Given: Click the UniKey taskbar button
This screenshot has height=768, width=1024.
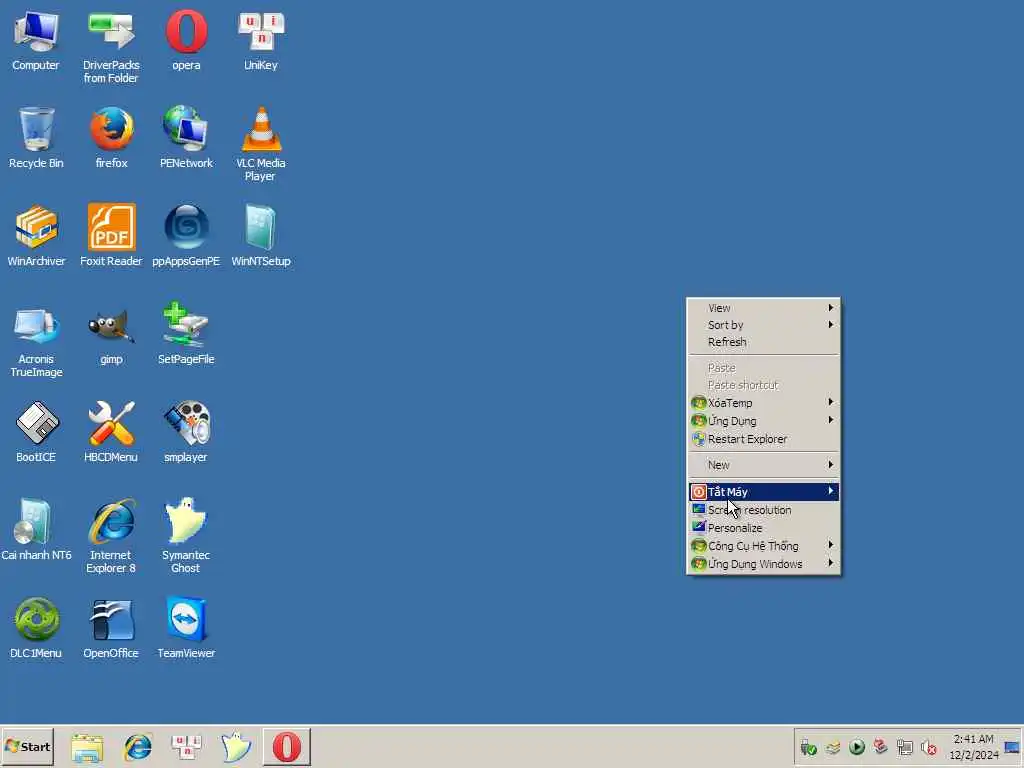Looking at the screenshot, I should (187, 748).
